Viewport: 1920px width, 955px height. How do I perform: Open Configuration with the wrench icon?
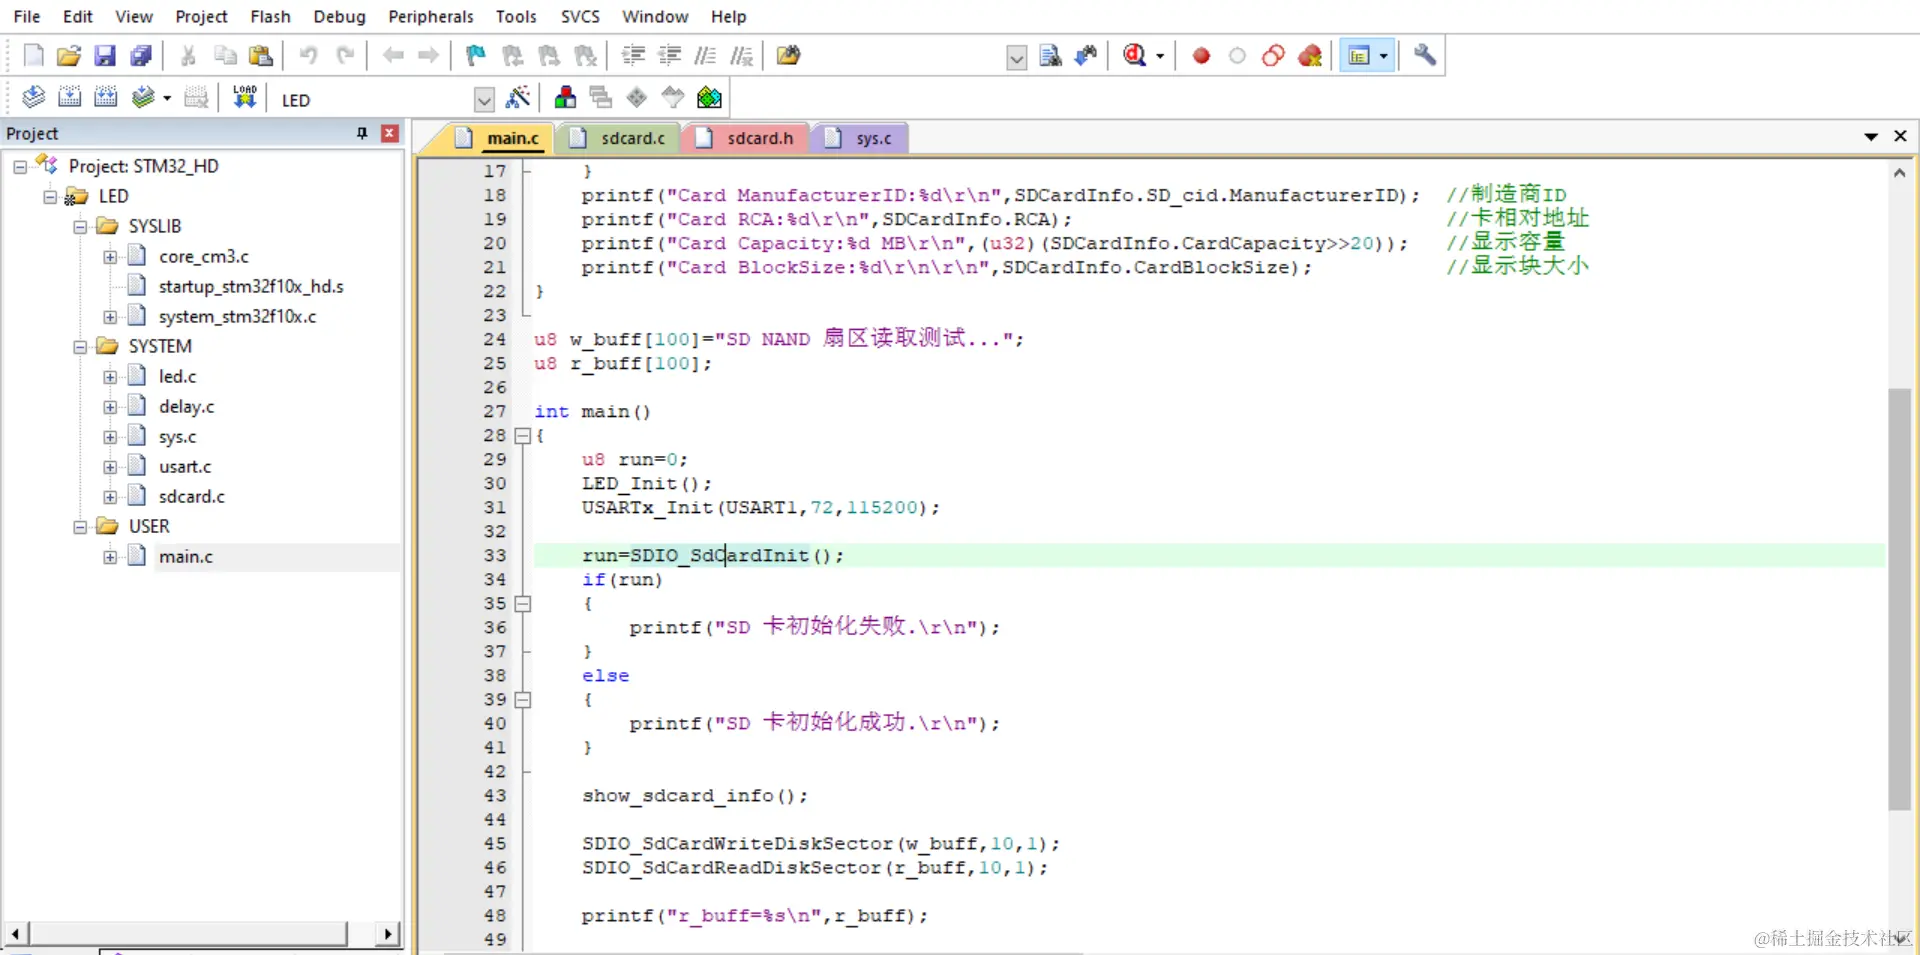point(1425,56)
